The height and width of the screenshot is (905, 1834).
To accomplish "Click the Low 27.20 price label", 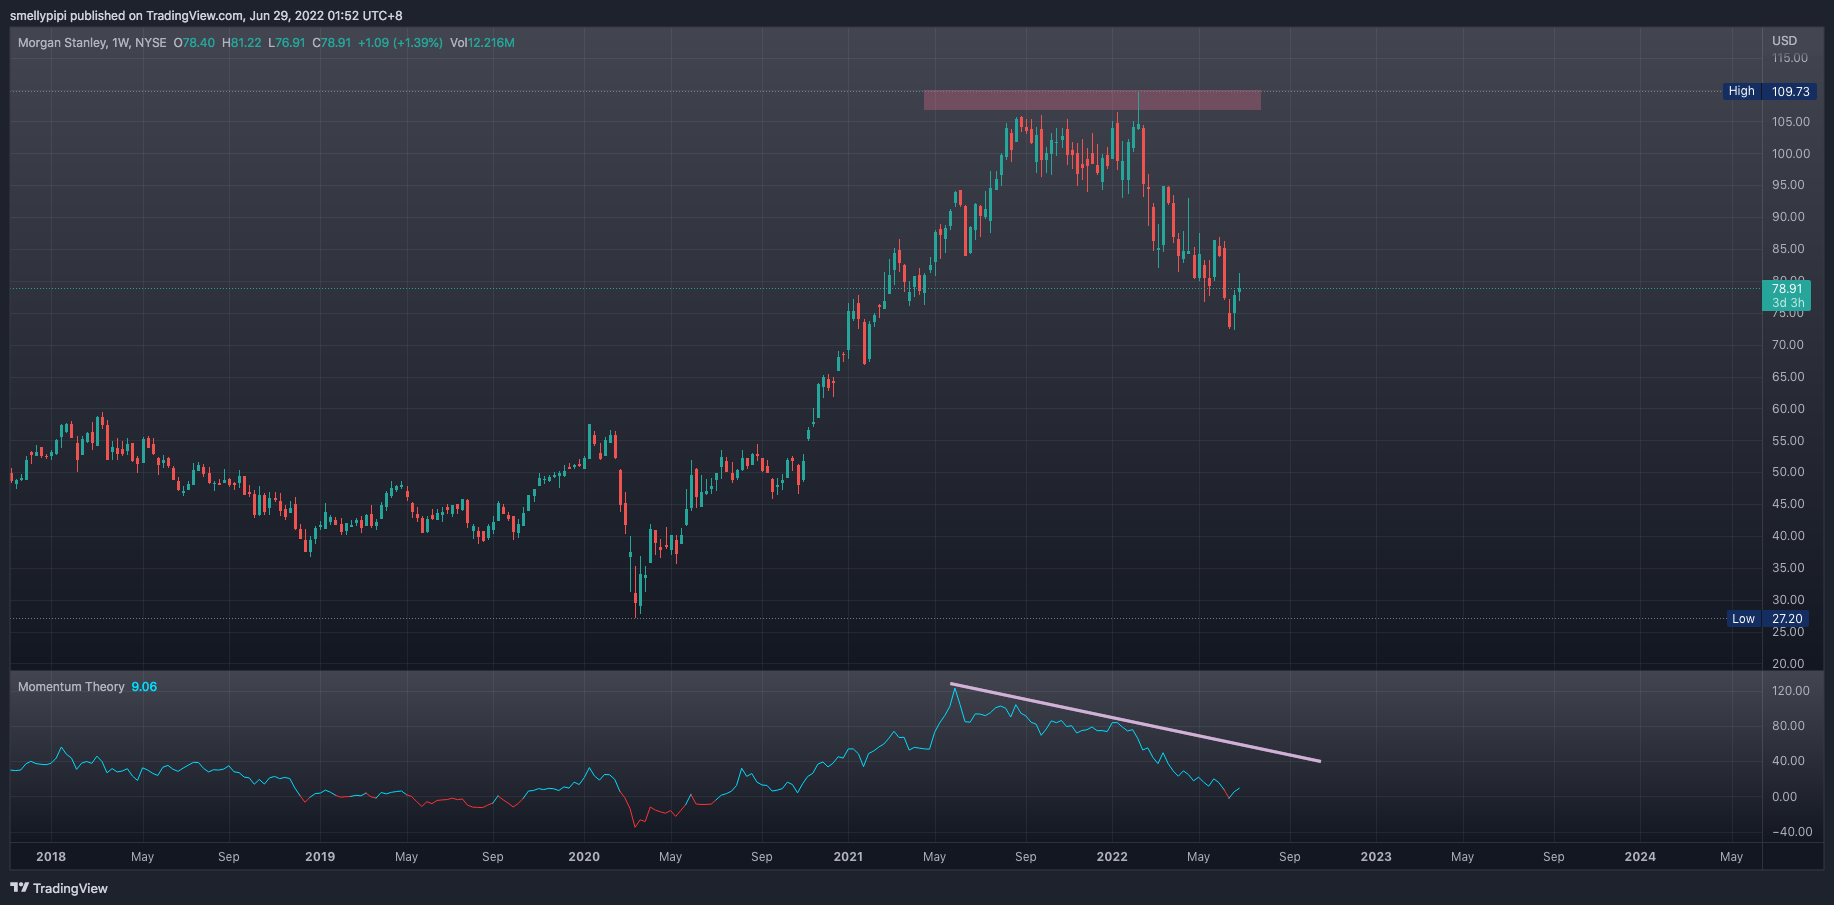I will coord(1769,619).
